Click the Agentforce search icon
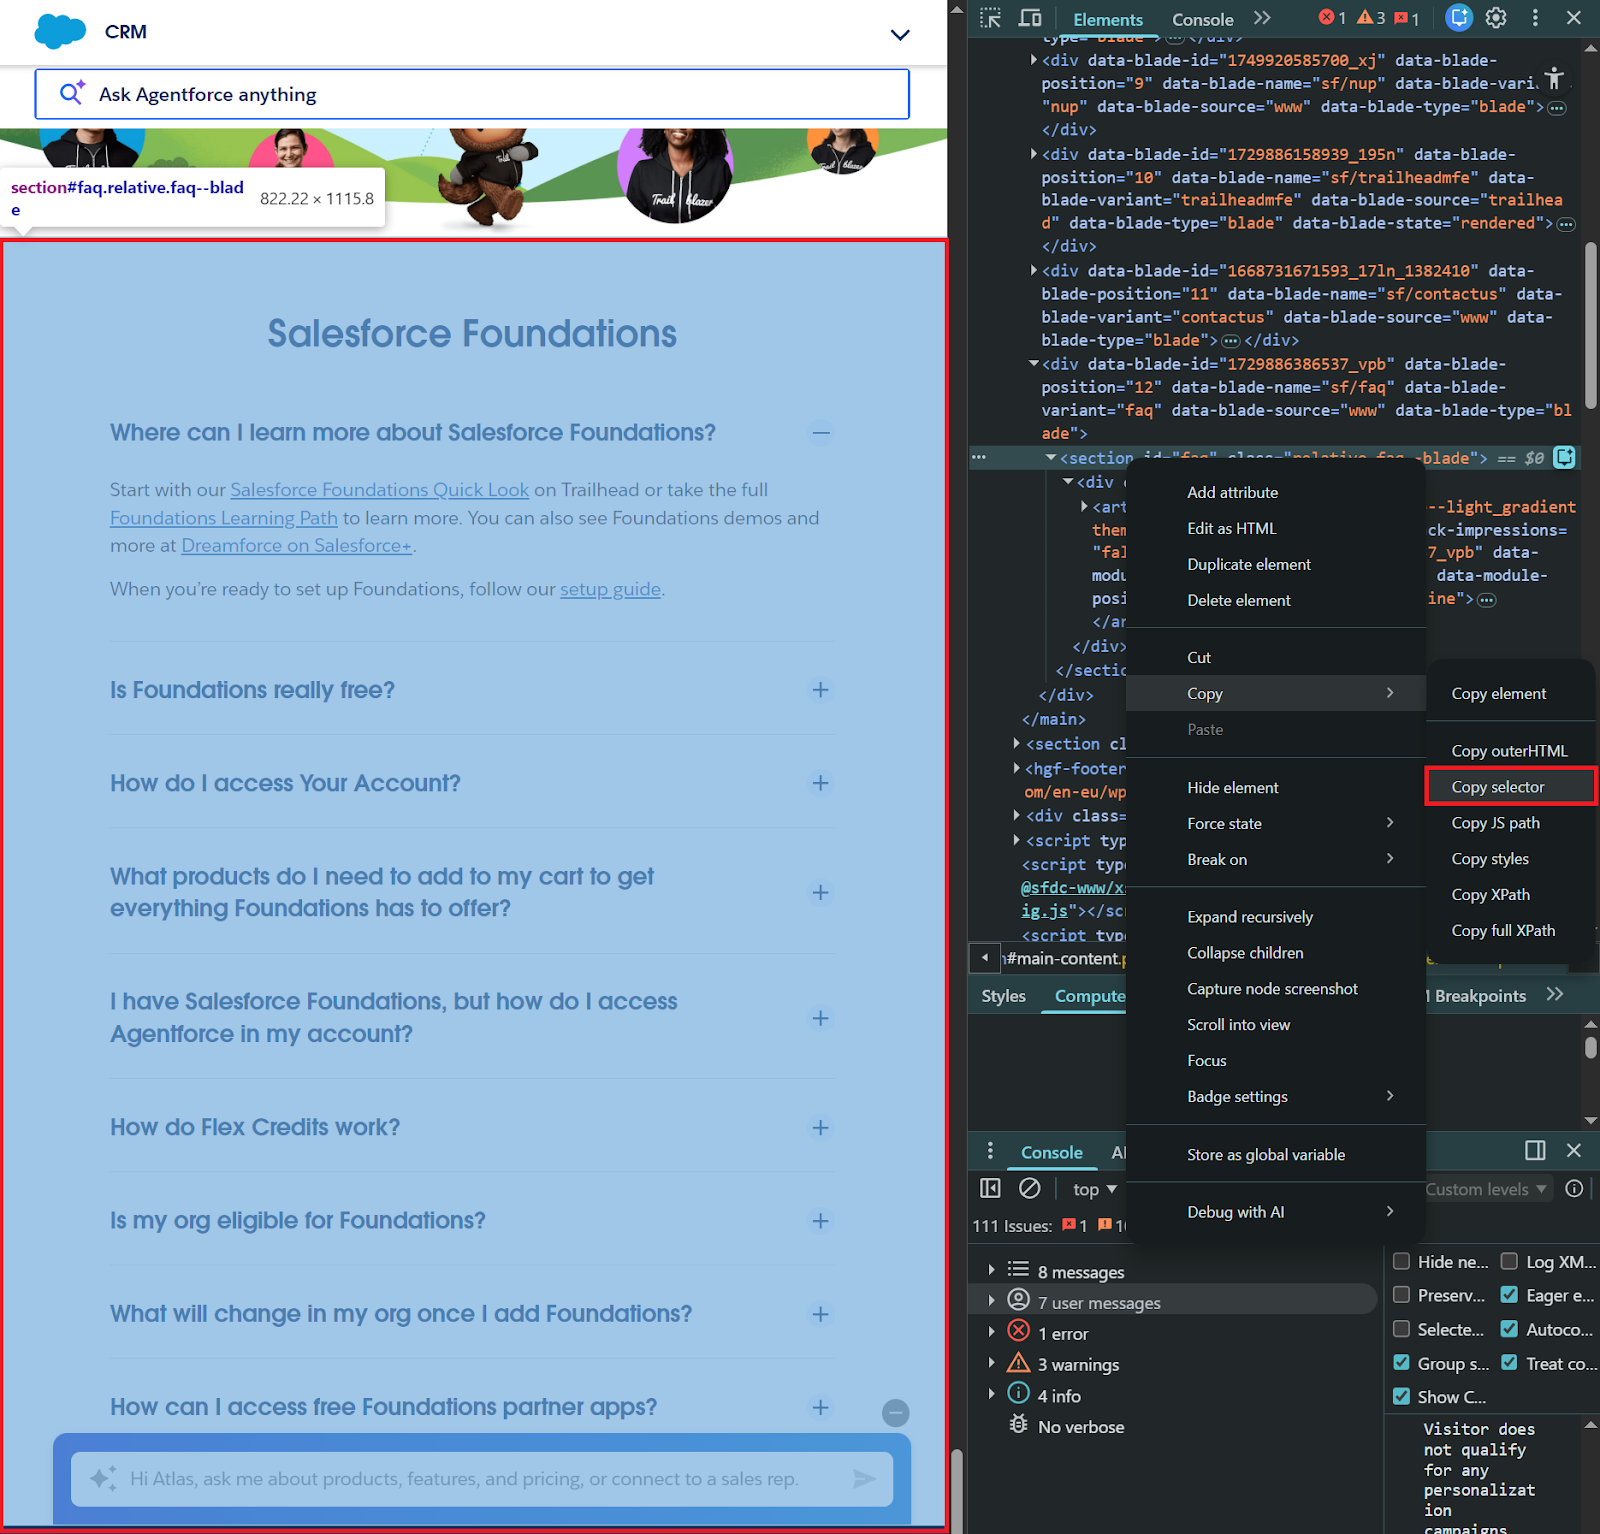The image size is (1600, 1534). coord(71,94)
